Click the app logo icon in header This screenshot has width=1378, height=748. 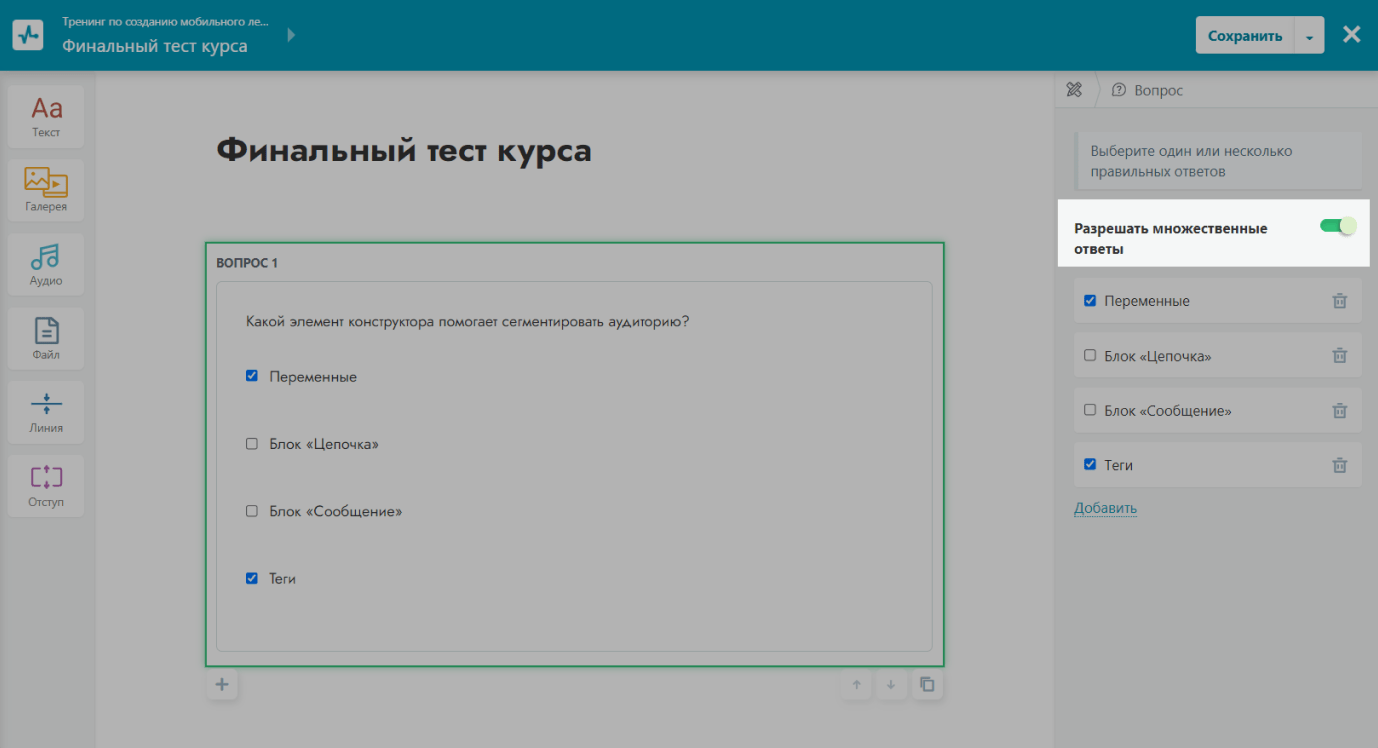[x=30, y=35]
